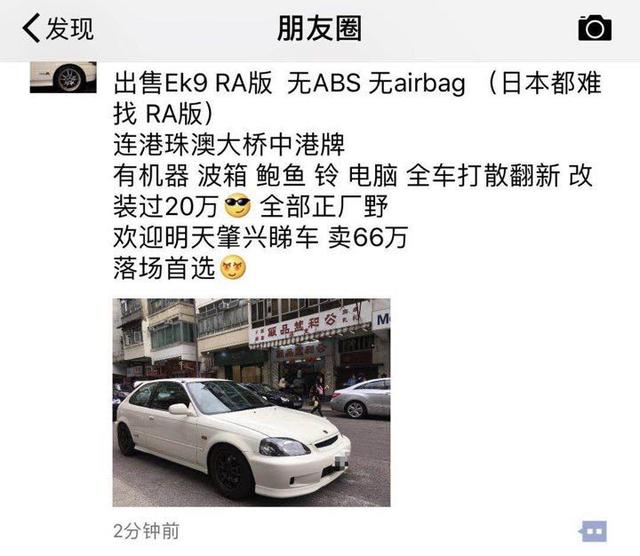Image resolution: width=640 pixels, height=556 pixels.
Task: Tap the 2分钟前 timestamp
Action: 146,531
